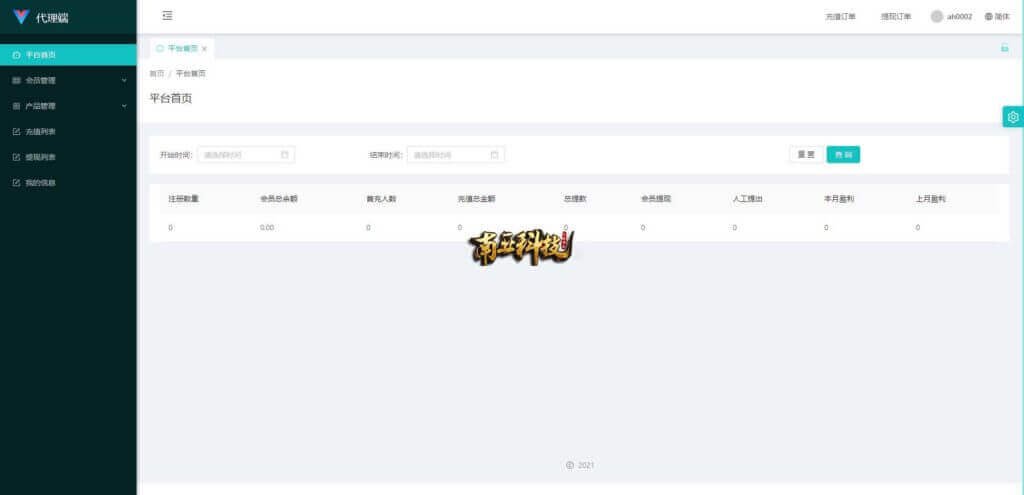Open calendar icon in 开始时间 field
Image resolution: width=1024 pixels, height=495 pixels.
pos(285,155)
